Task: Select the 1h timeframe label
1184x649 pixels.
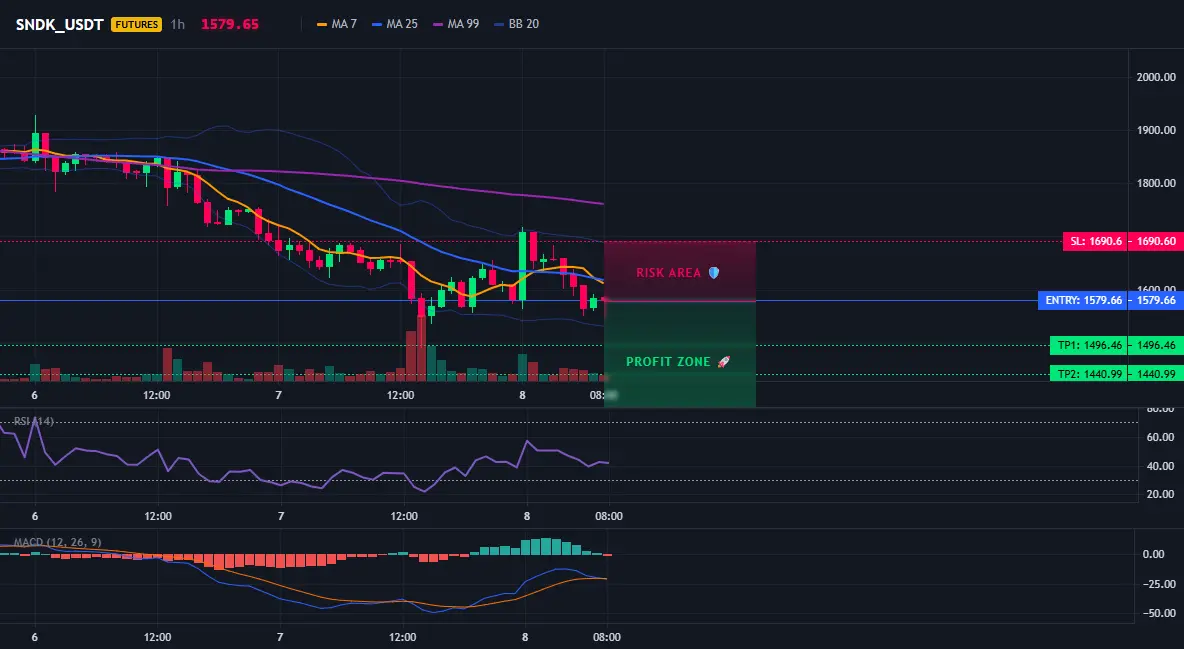Action: coord(177,24)
